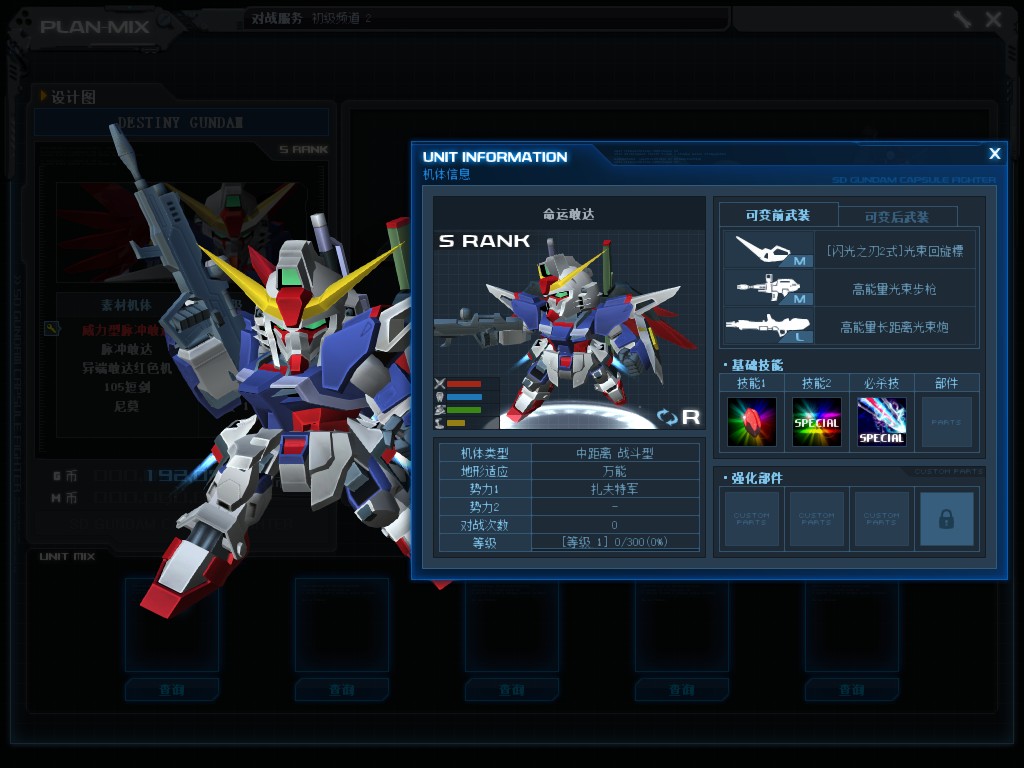Click the first CUSTOM PARTS slot
The width and height of the screenshot is (1024, 768).
pyautogui.click(x=752, y=519)
